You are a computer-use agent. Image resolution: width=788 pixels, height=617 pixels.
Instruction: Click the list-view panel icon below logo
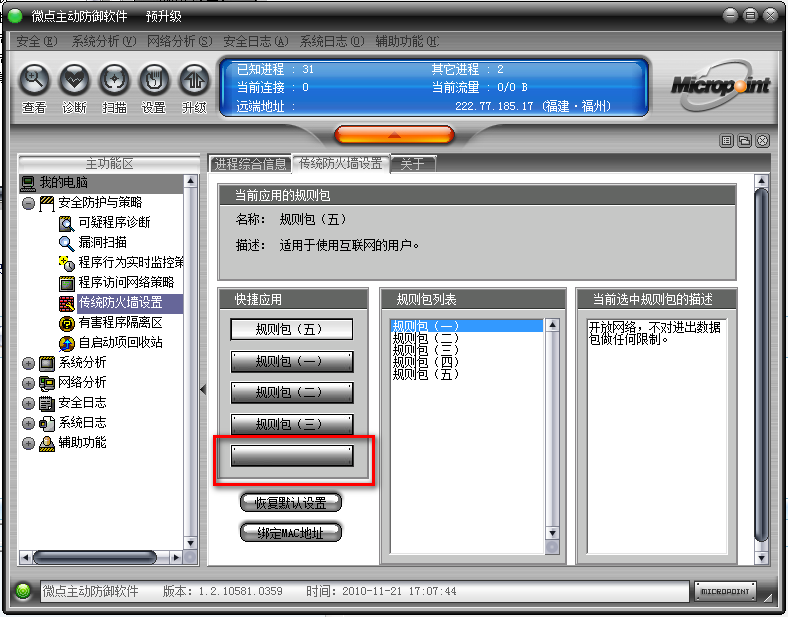coord(726,141)
